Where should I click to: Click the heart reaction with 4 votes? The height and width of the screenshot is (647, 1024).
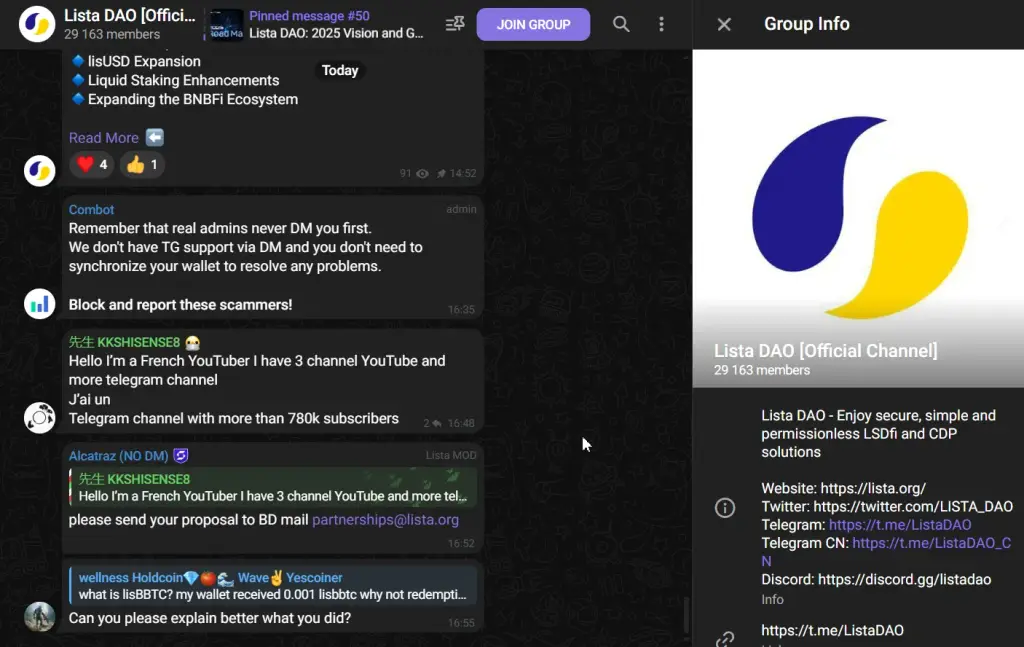coord(92,165)
